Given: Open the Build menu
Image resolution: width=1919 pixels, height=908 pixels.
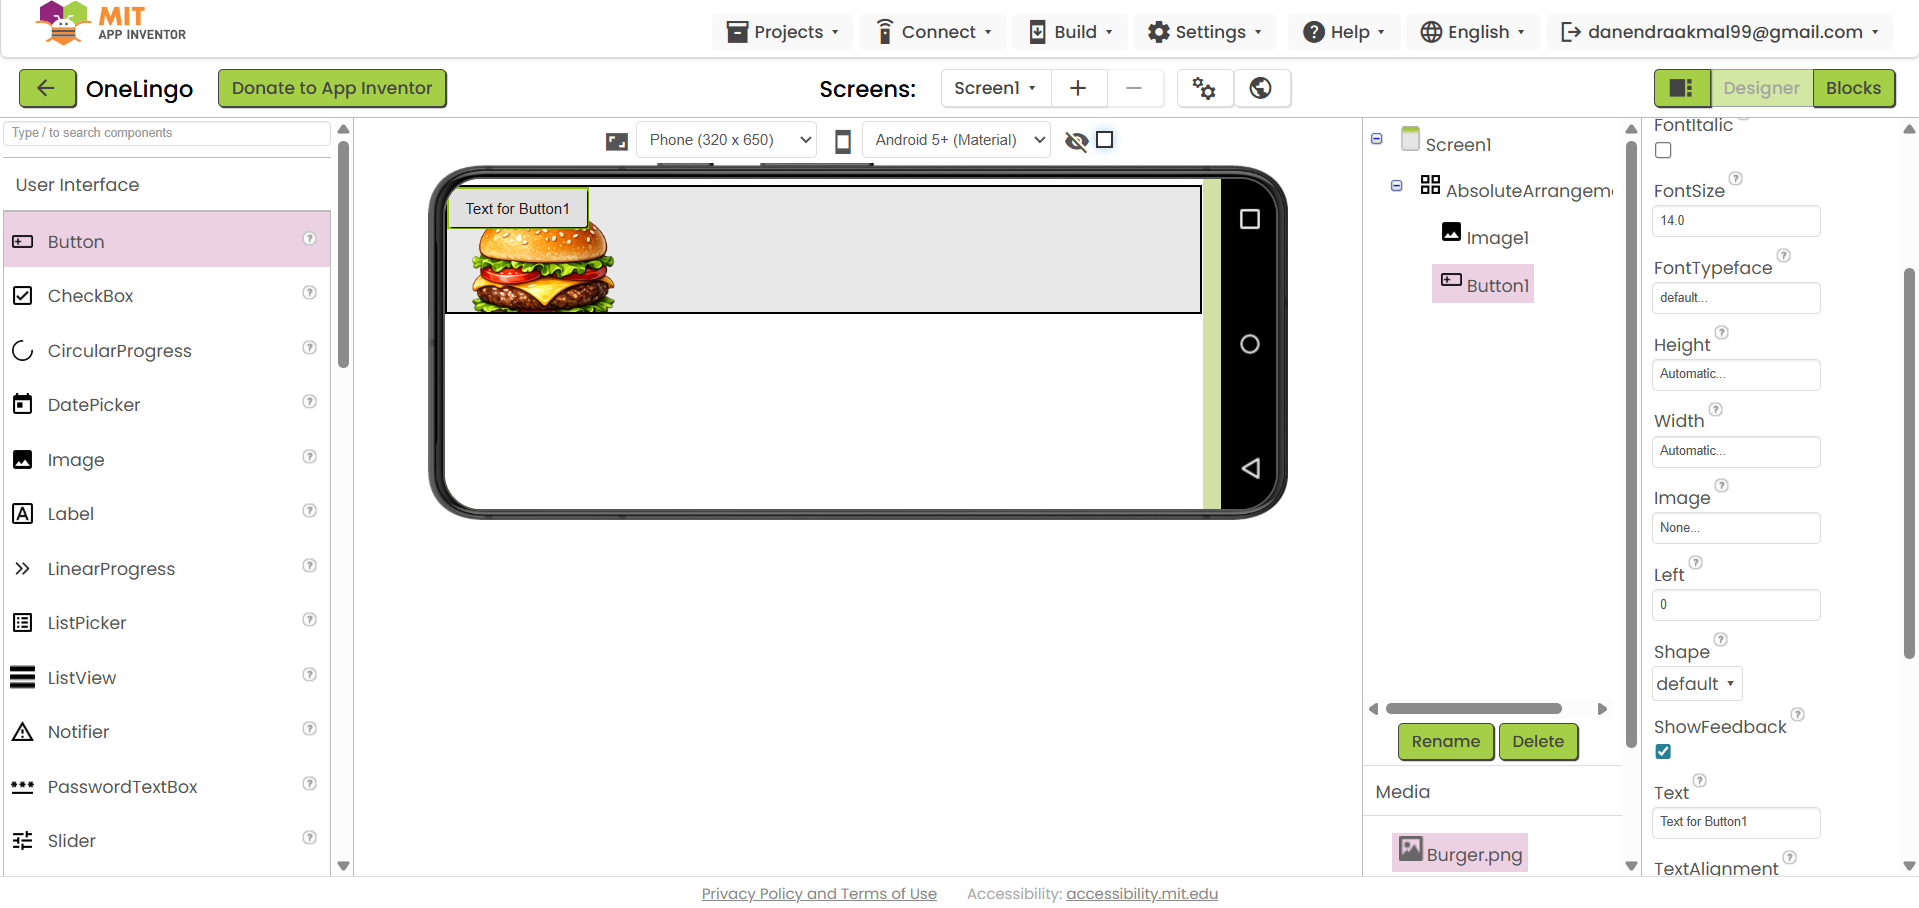Looking at the screenshot, I should (x=1071, y=32).
